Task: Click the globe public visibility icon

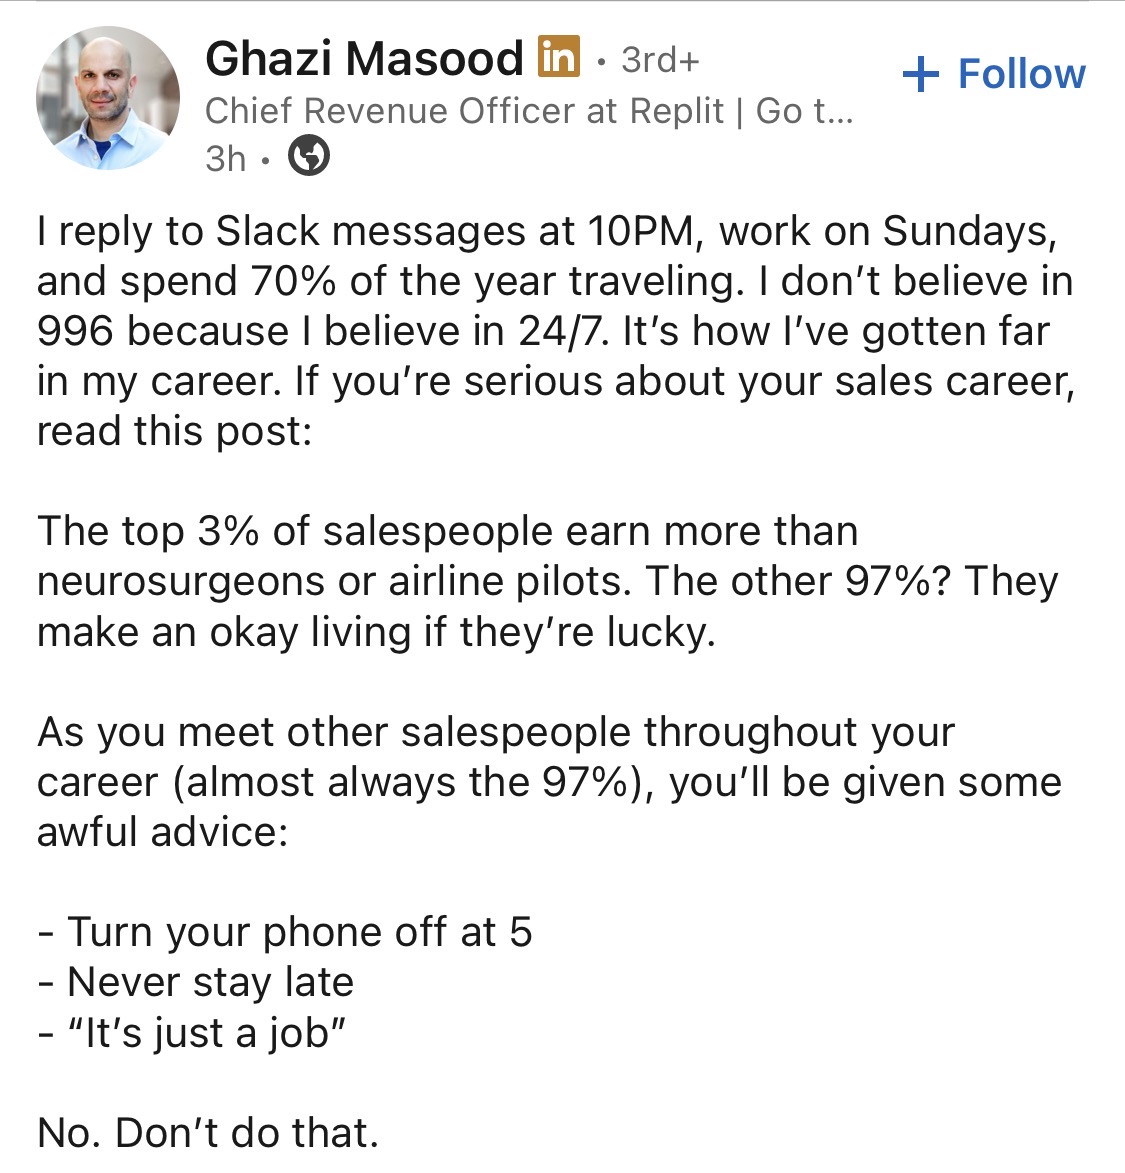Action: pos(309,156)
